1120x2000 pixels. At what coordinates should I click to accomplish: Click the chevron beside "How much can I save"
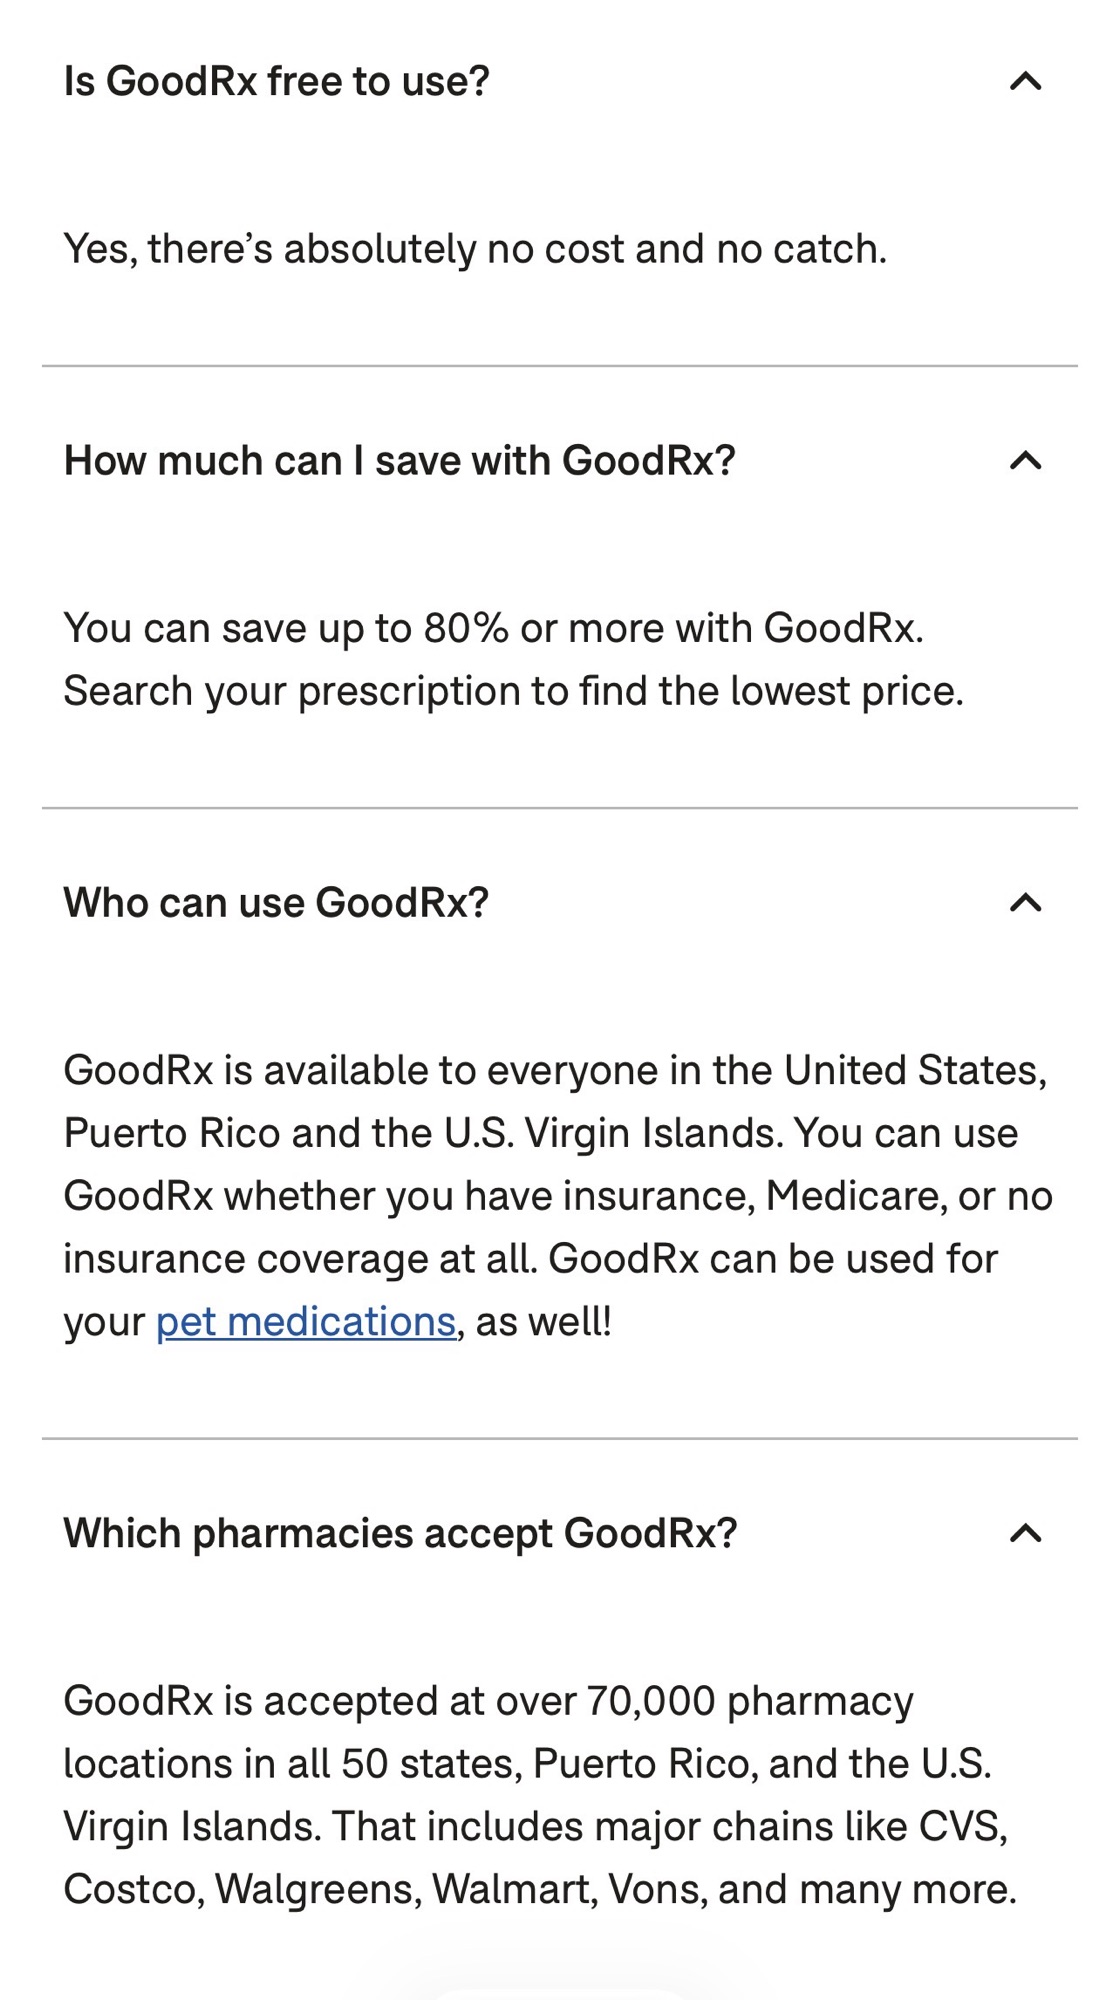click(x=1026, y=461)
